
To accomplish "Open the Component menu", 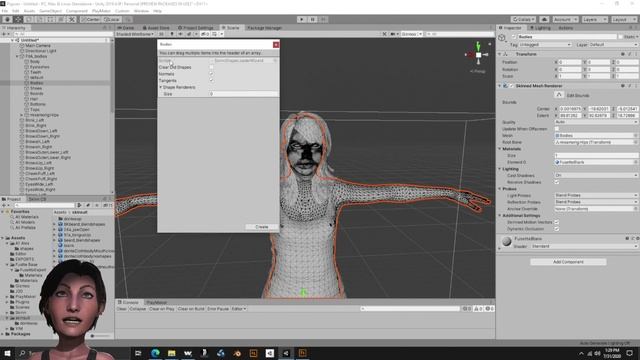I will pyautogui.click(x=77, y=11).
